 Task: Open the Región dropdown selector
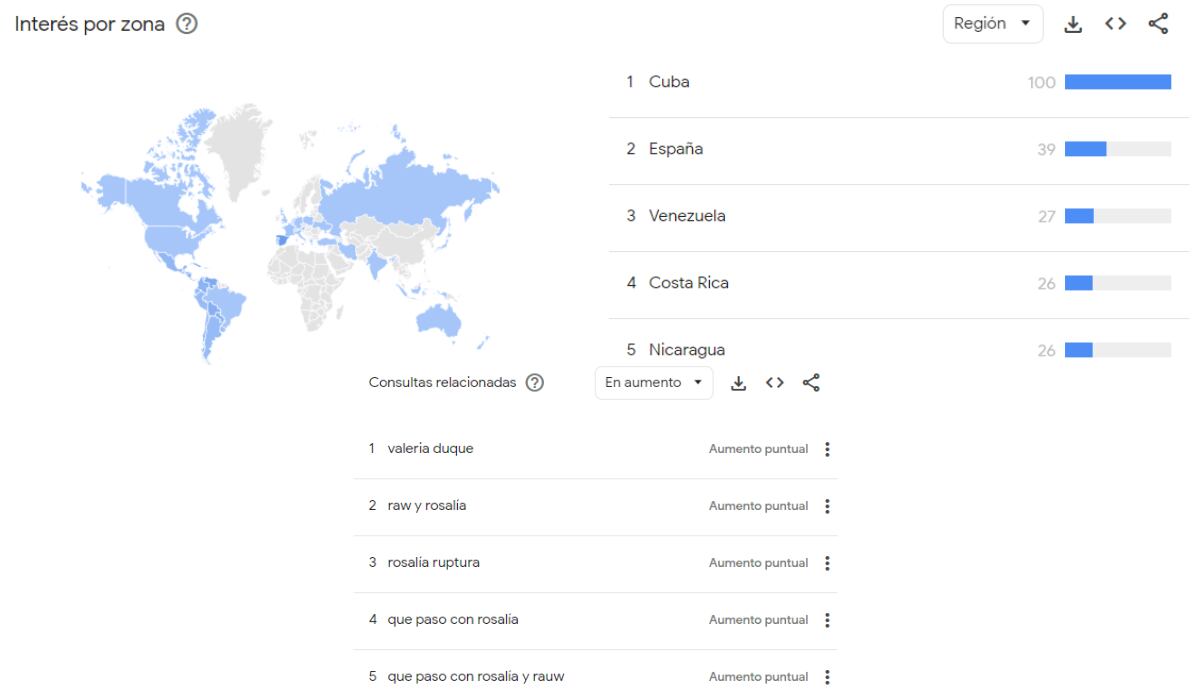point(992,23)
